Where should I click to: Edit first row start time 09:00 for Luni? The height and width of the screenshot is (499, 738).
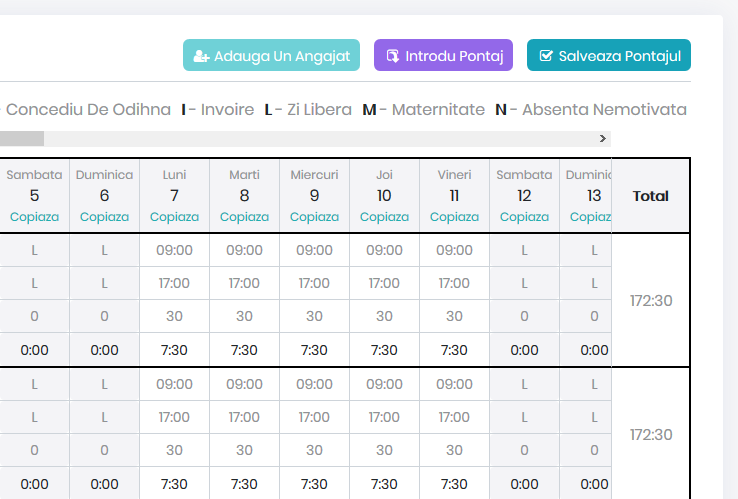pos(174,250)
